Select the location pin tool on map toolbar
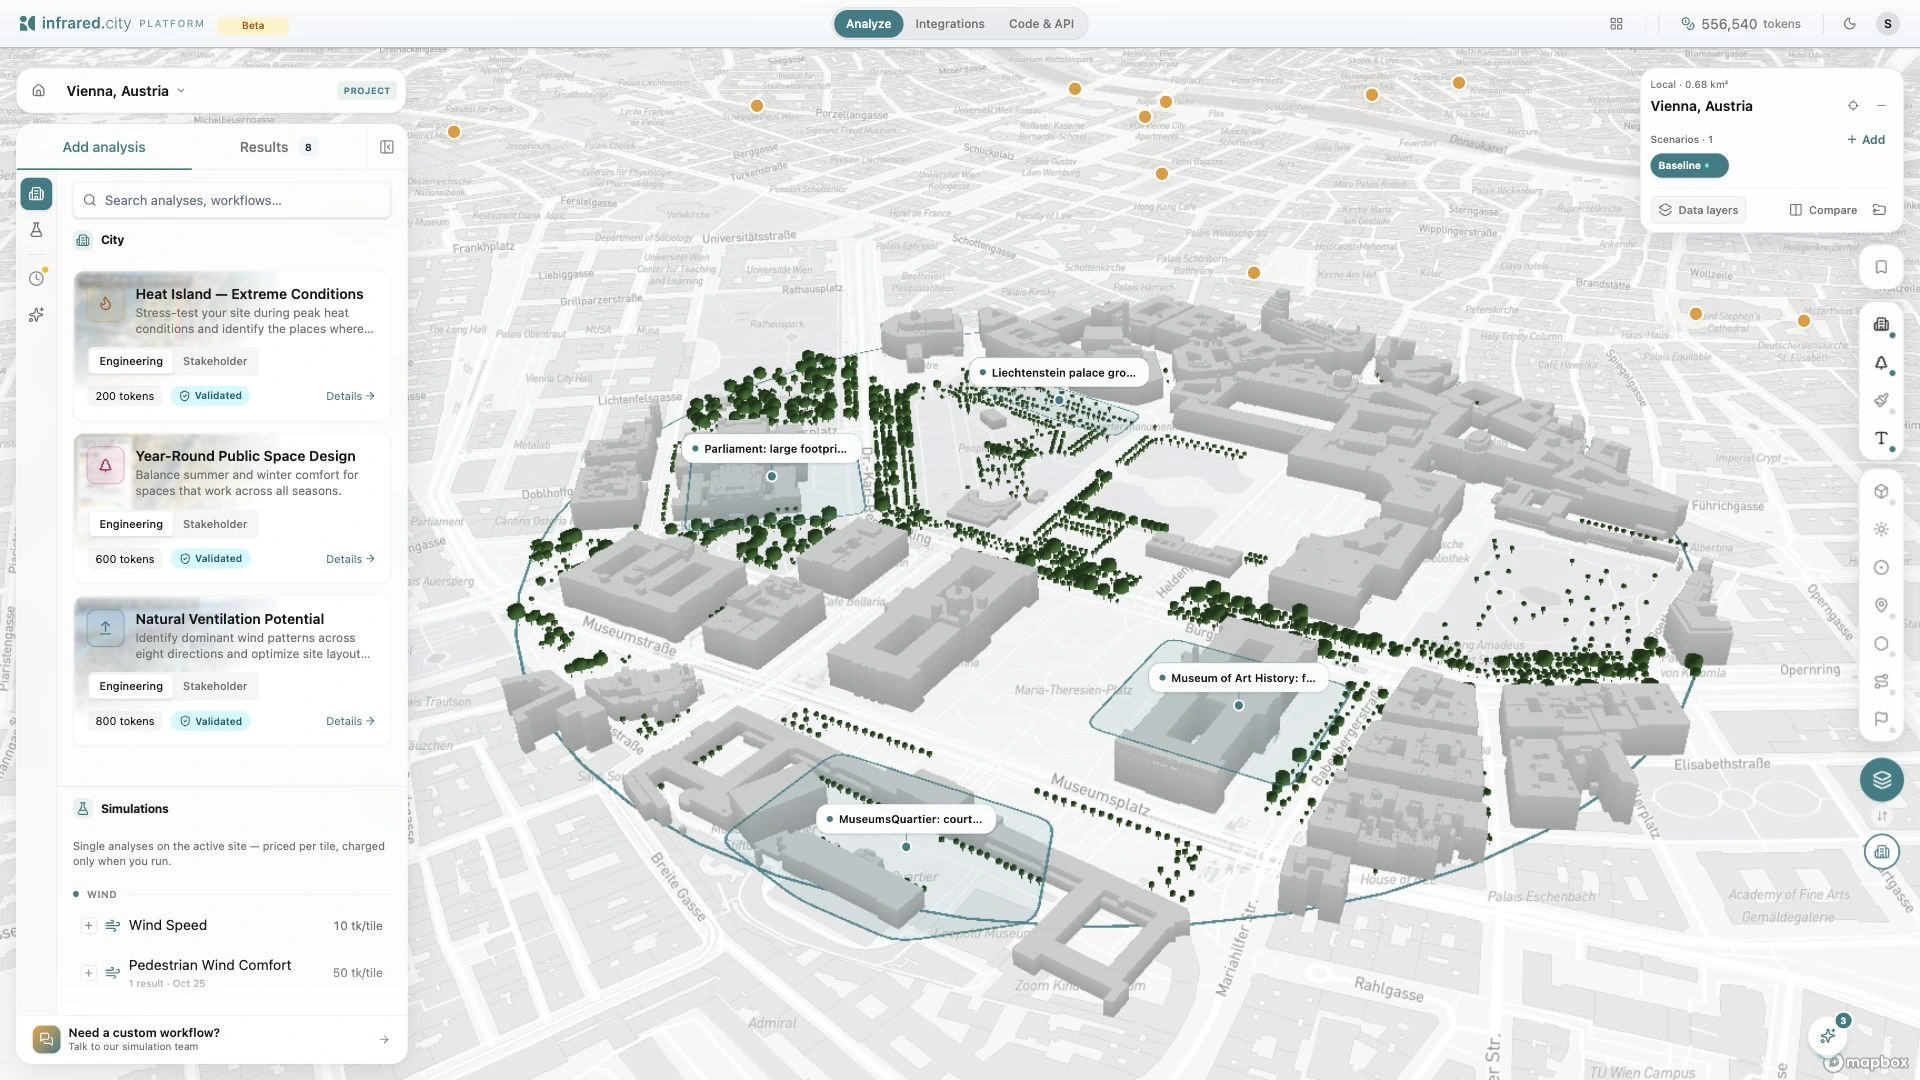 pyautogui.click(x=1881, y=606)
